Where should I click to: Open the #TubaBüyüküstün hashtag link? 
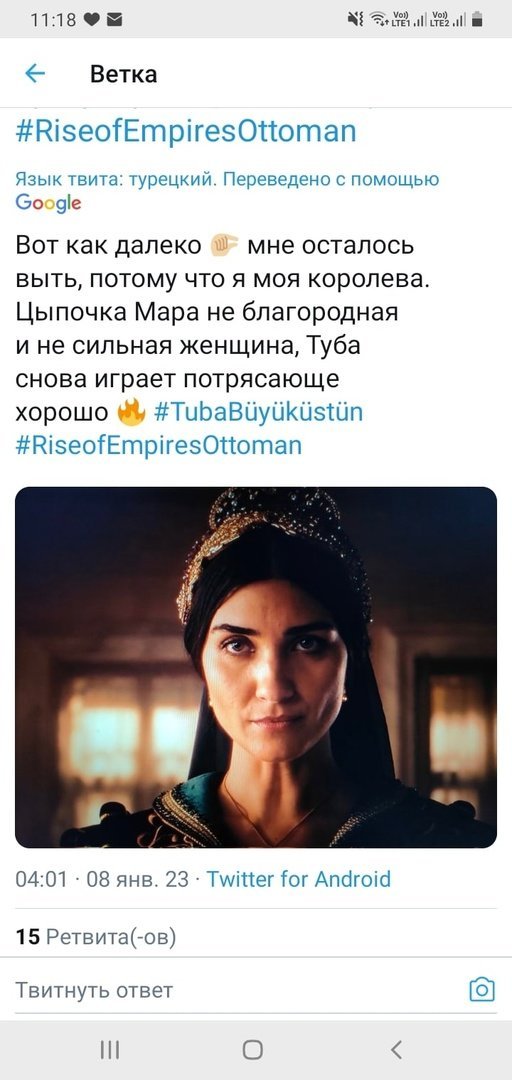click(x=258, y=412)
